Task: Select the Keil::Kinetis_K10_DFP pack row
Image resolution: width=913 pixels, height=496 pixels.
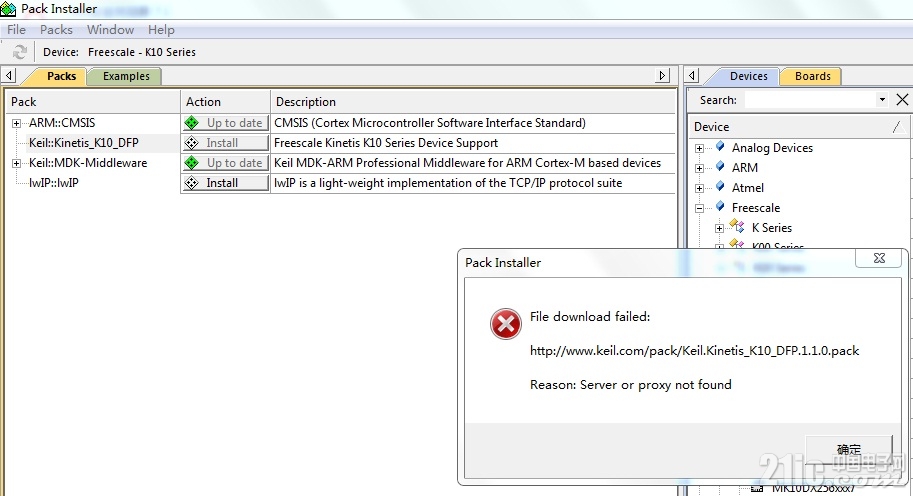Action: point(84,143)
